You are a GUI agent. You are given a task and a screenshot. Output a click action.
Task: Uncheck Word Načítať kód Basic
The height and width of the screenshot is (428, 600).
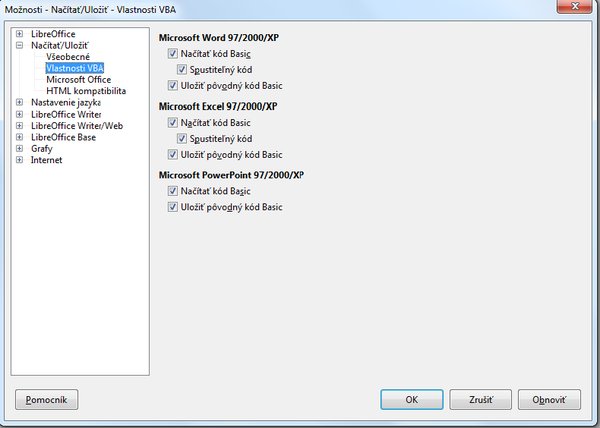[x=173, y=54]
